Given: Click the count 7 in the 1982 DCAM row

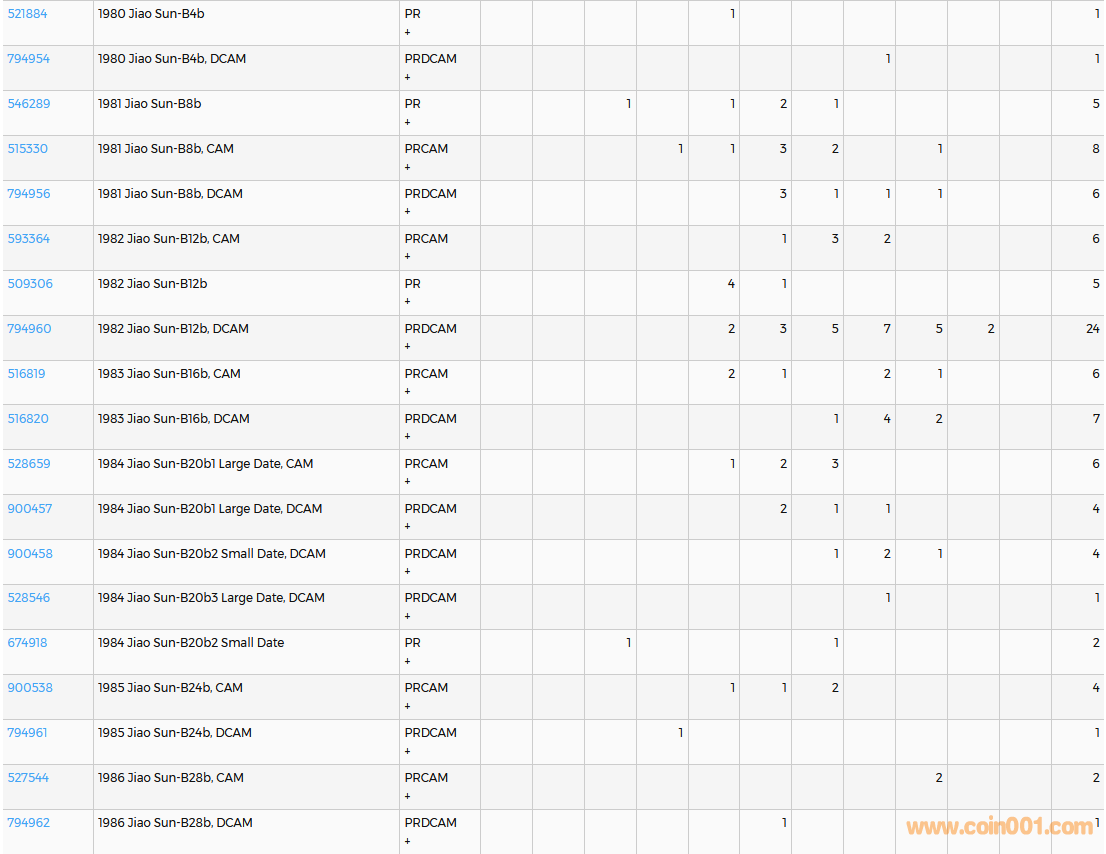Looking at the screenshot, I should coord(886,329).
